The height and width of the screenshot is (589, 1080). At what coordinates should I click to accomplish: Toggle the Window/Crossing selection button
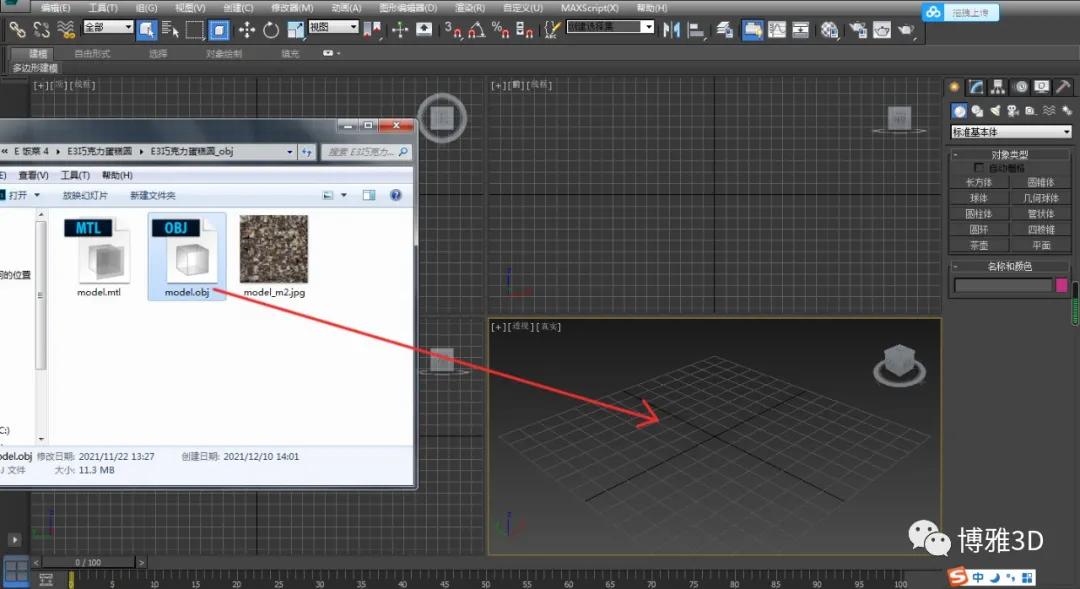tap(219, 30)
